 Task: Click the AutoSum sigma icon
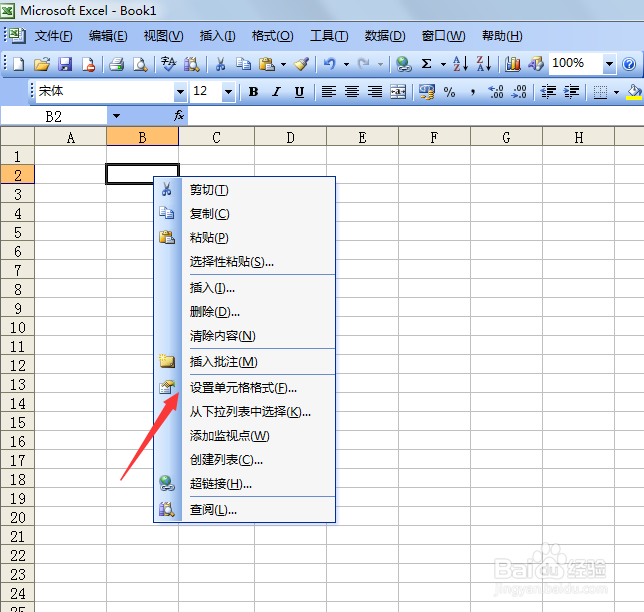(427, 64)
